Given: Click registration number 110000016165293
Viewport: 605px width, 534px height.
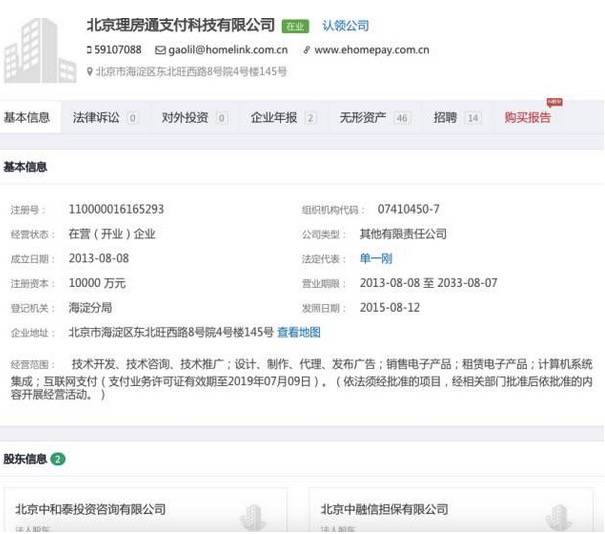Looking at the screenshot, I should click(116, 210).
